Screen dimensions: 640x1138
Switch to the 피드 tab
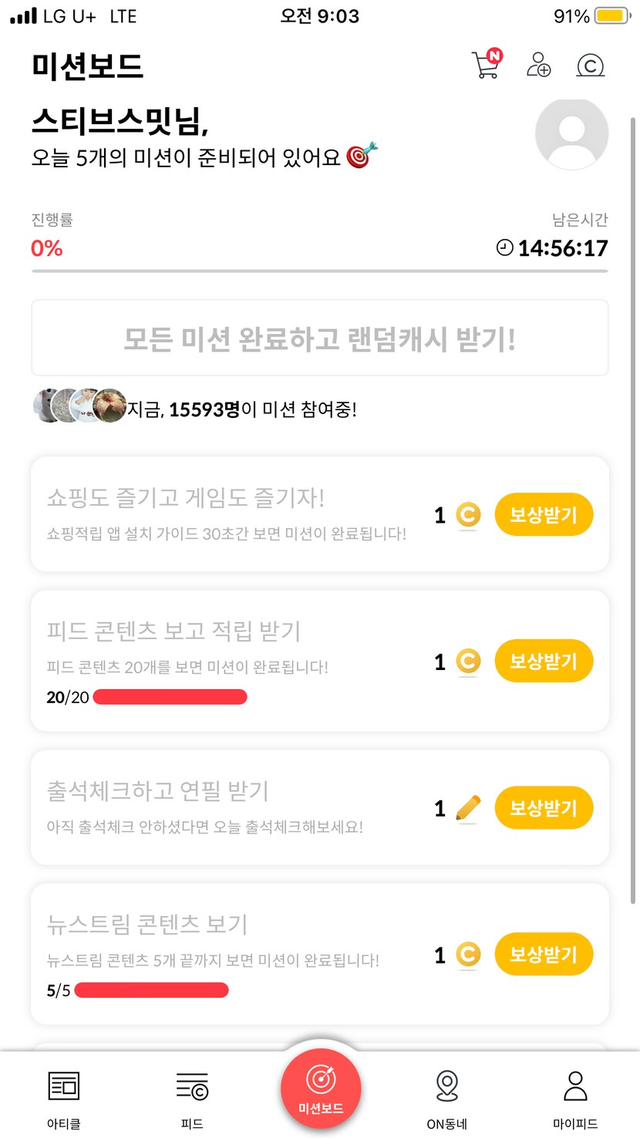[192, 1096]
